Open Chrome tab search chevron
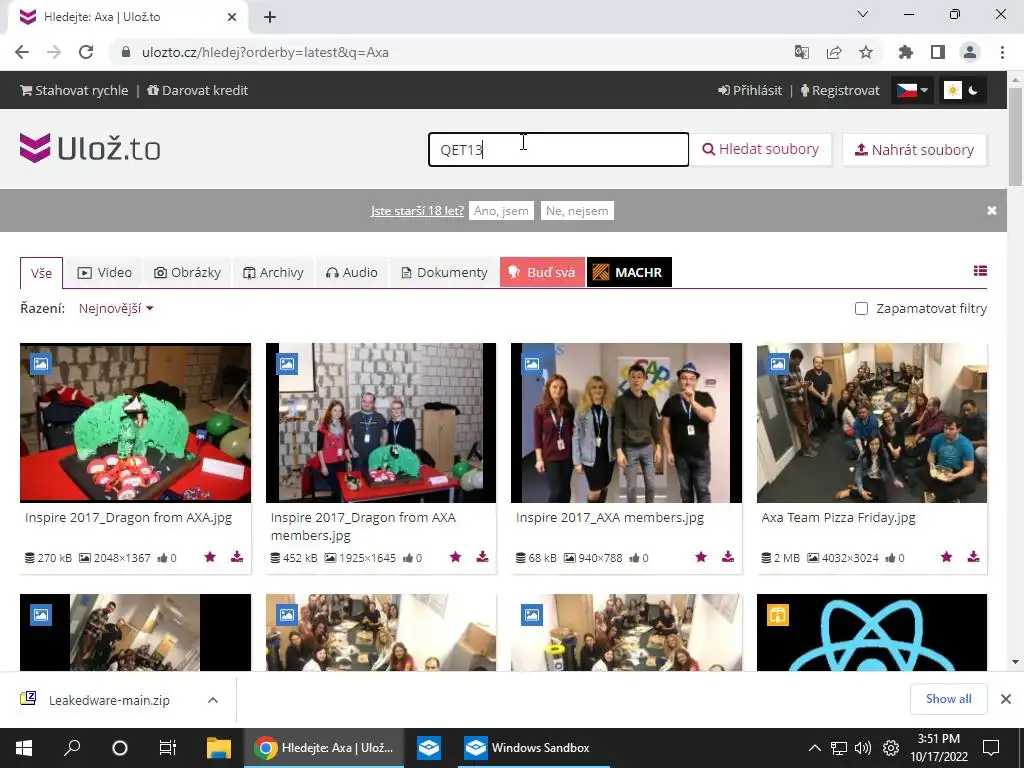 click(863, 14)
